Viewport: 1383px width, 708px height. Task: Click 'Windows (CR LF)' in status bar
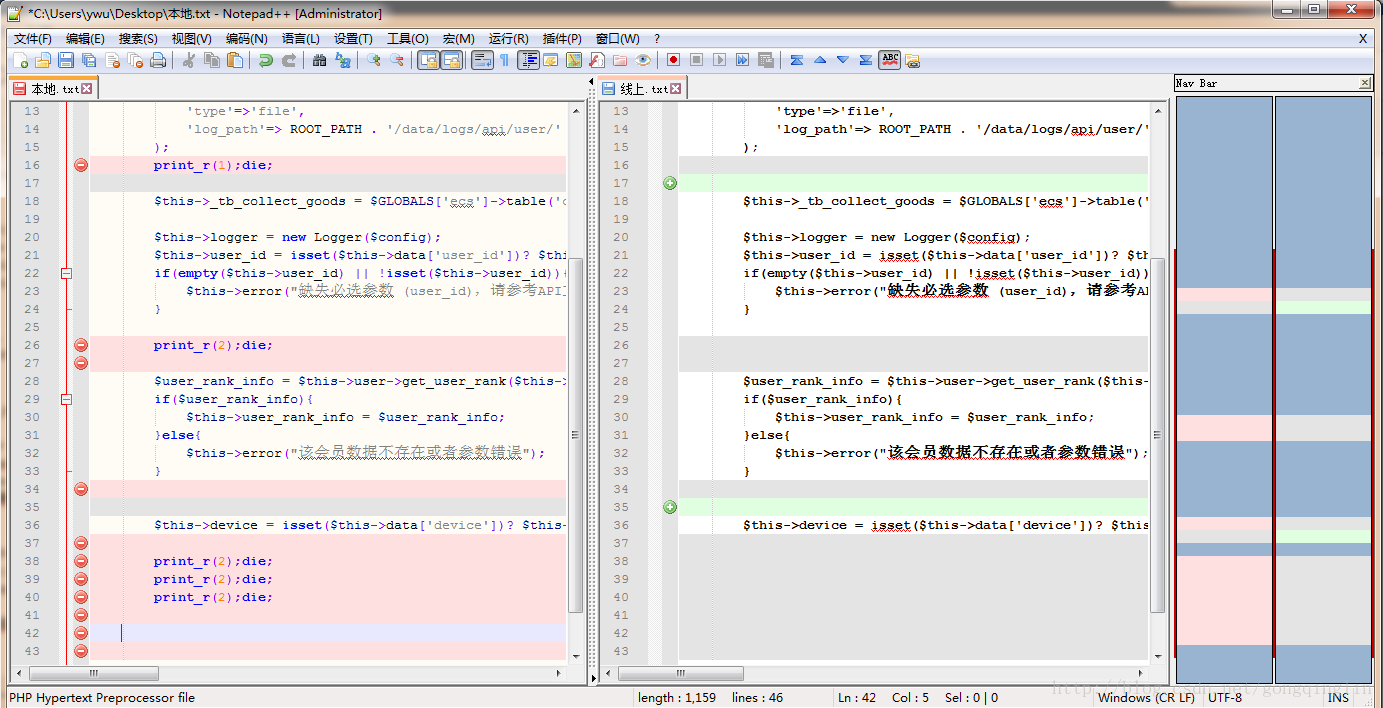point(1146,698)
